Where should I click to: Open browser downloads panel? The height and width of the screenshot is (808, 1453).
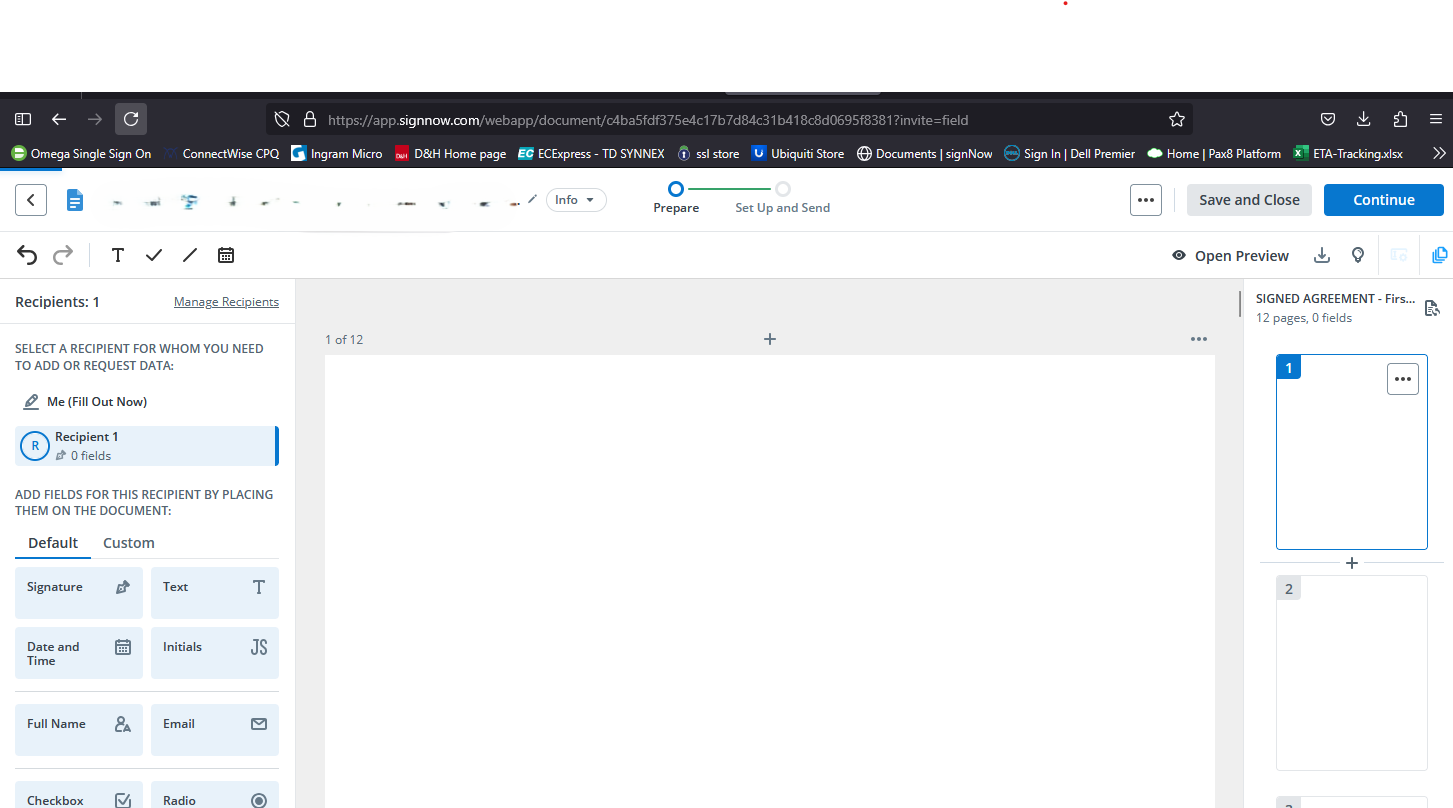(1364, 119)
